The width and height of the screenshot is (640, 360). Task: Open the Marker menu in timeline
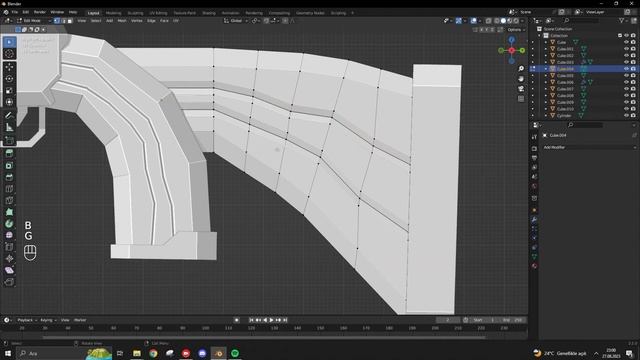point(80,320)
